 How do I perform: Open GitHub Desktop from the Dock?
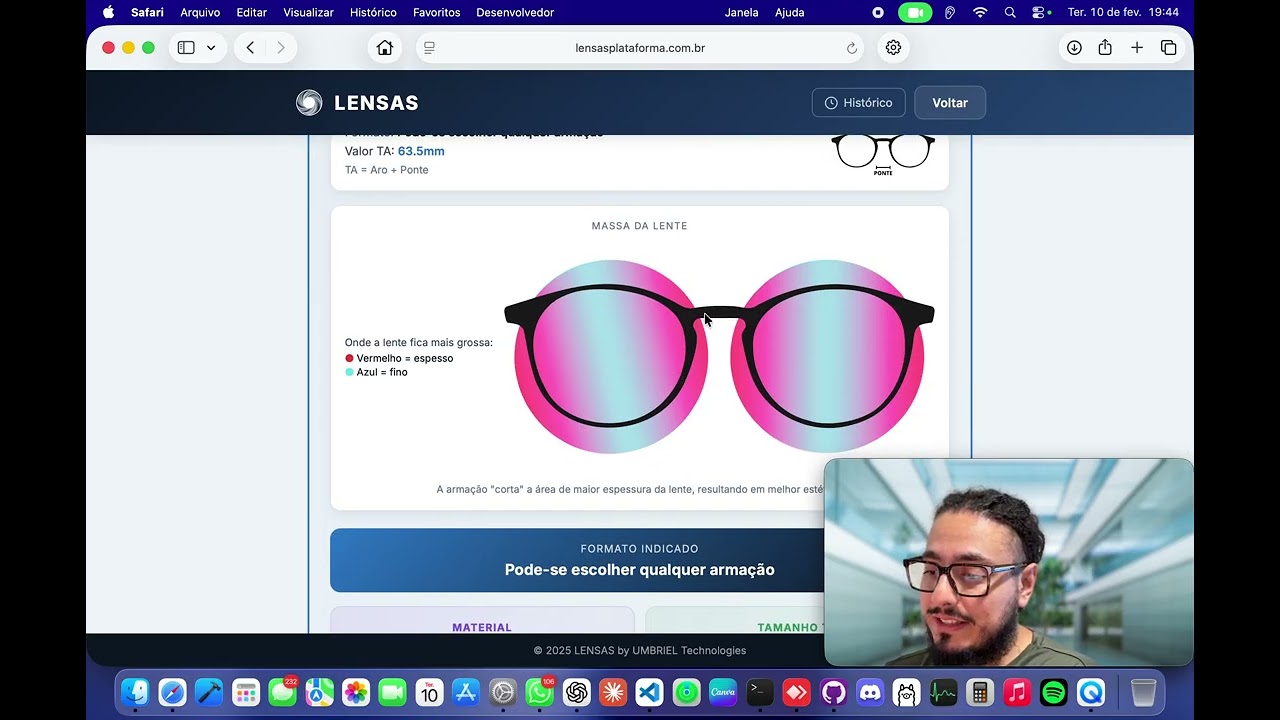tap(834, 692)
